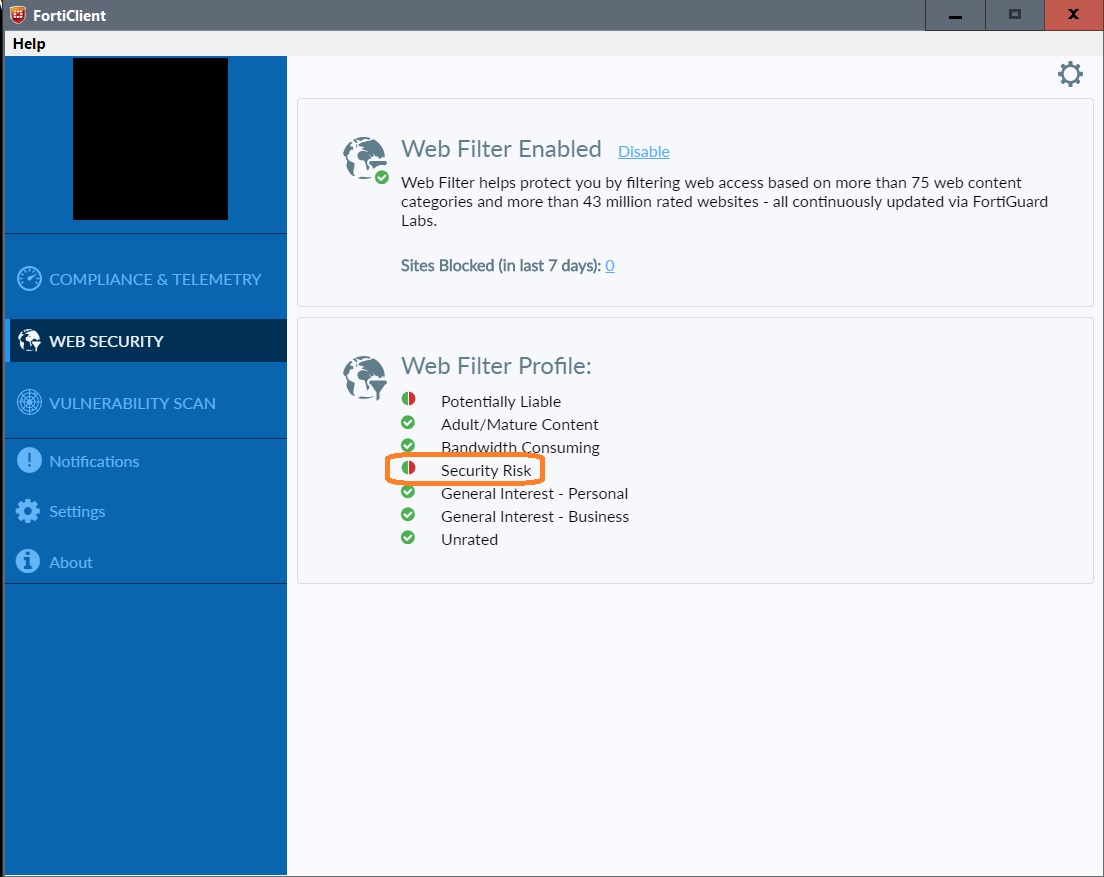Click the Security Risk status icon
Screen dimensions: 1104x877
coord(408,468)
